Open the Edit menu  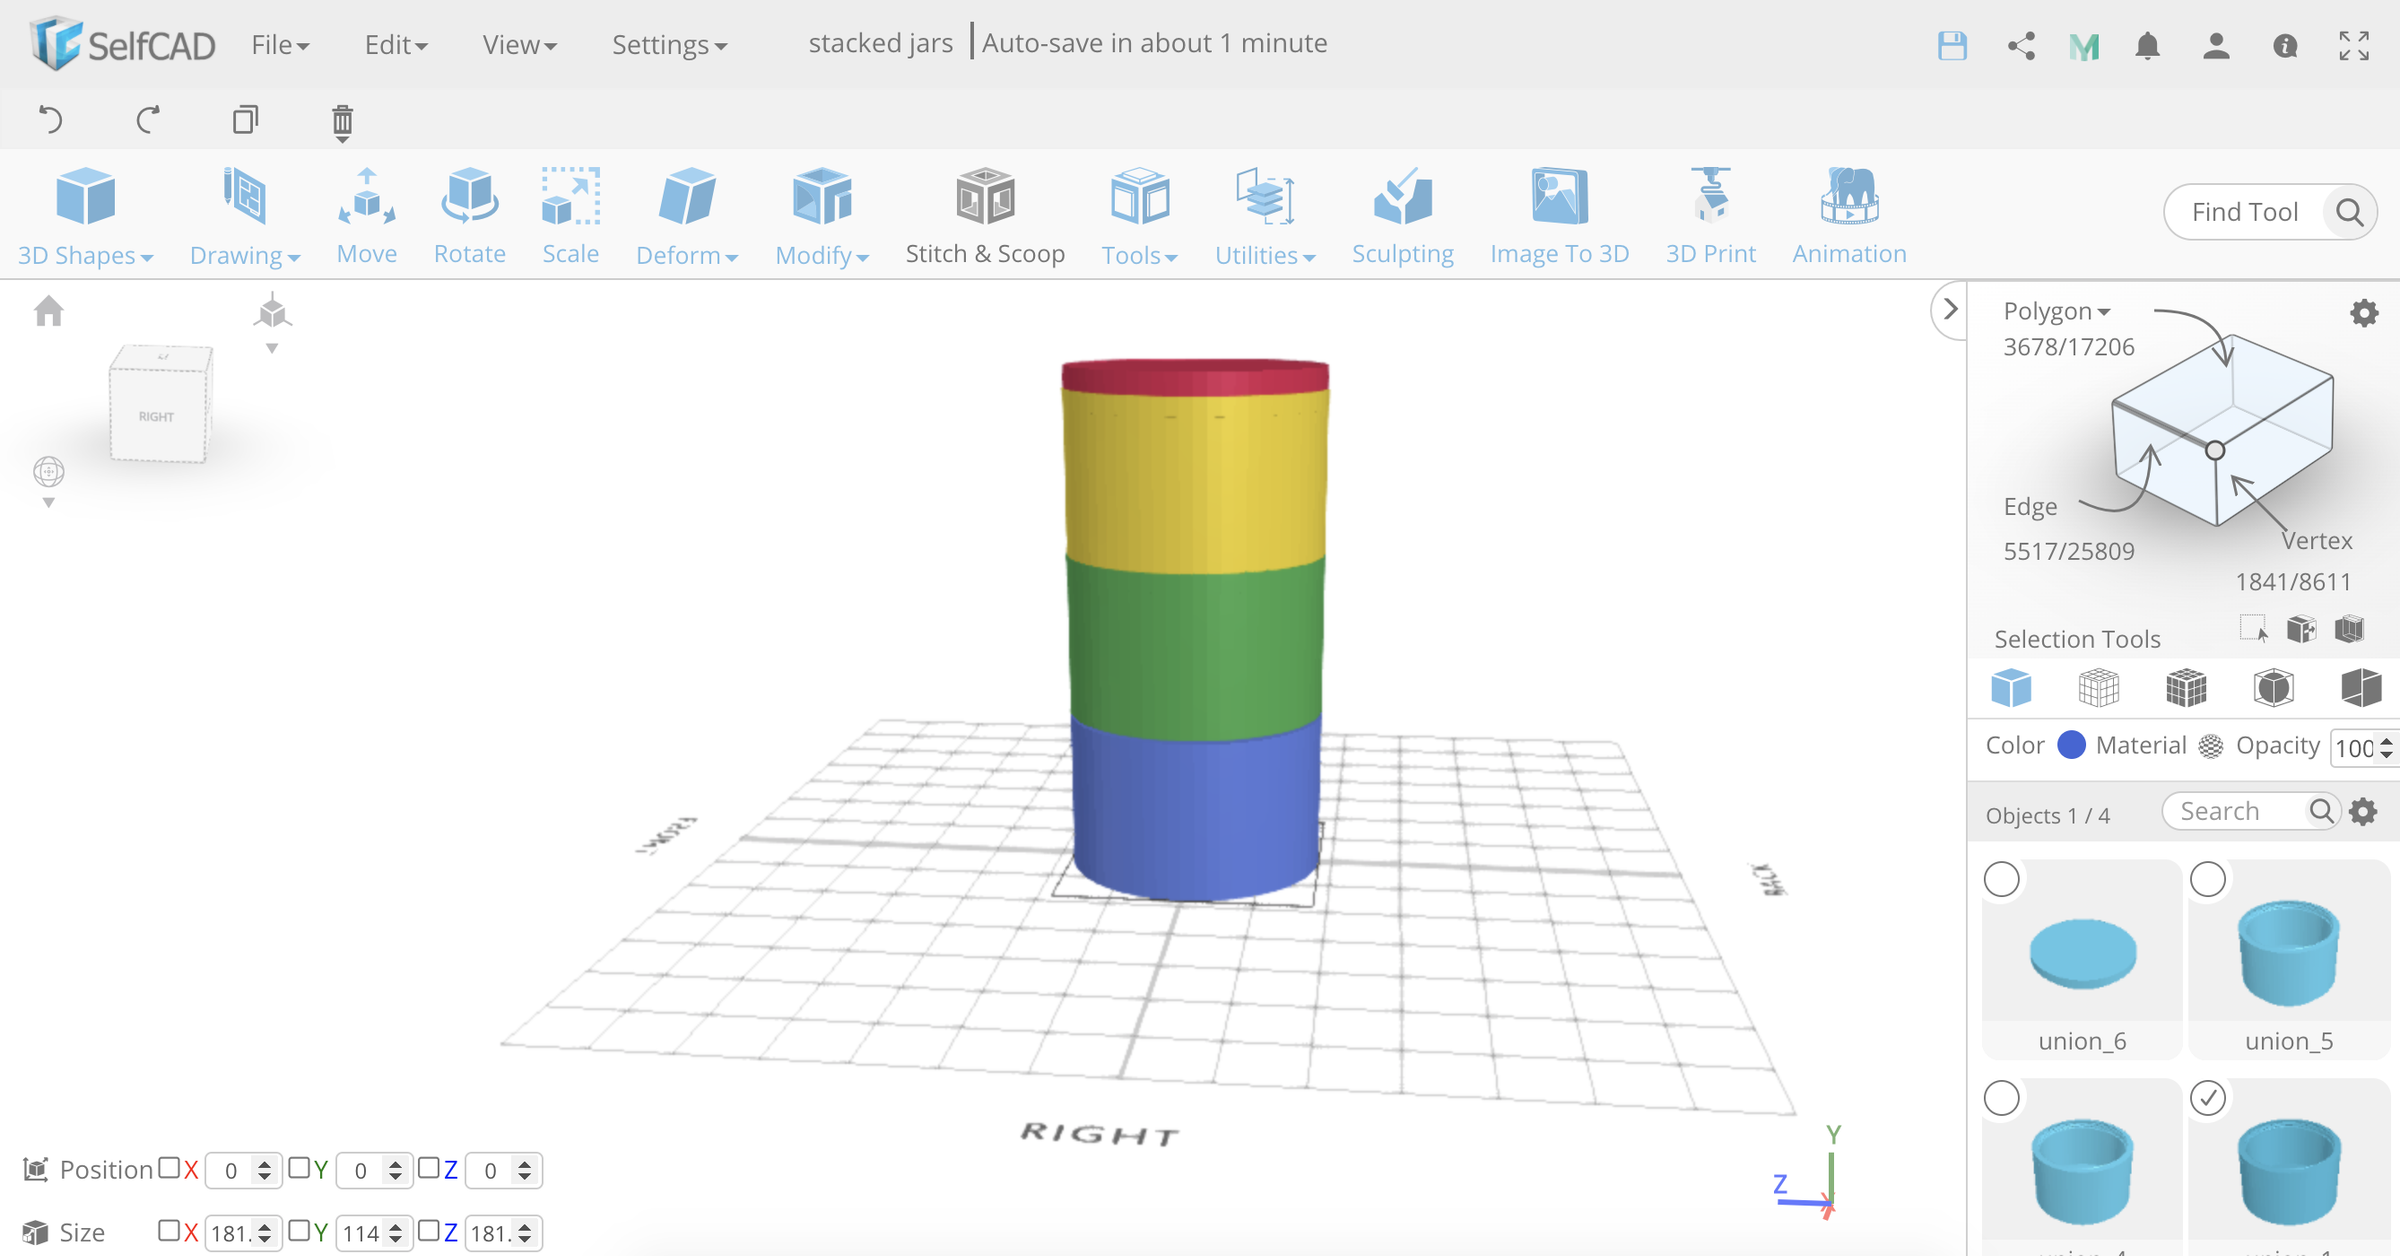tap(393, 44)
